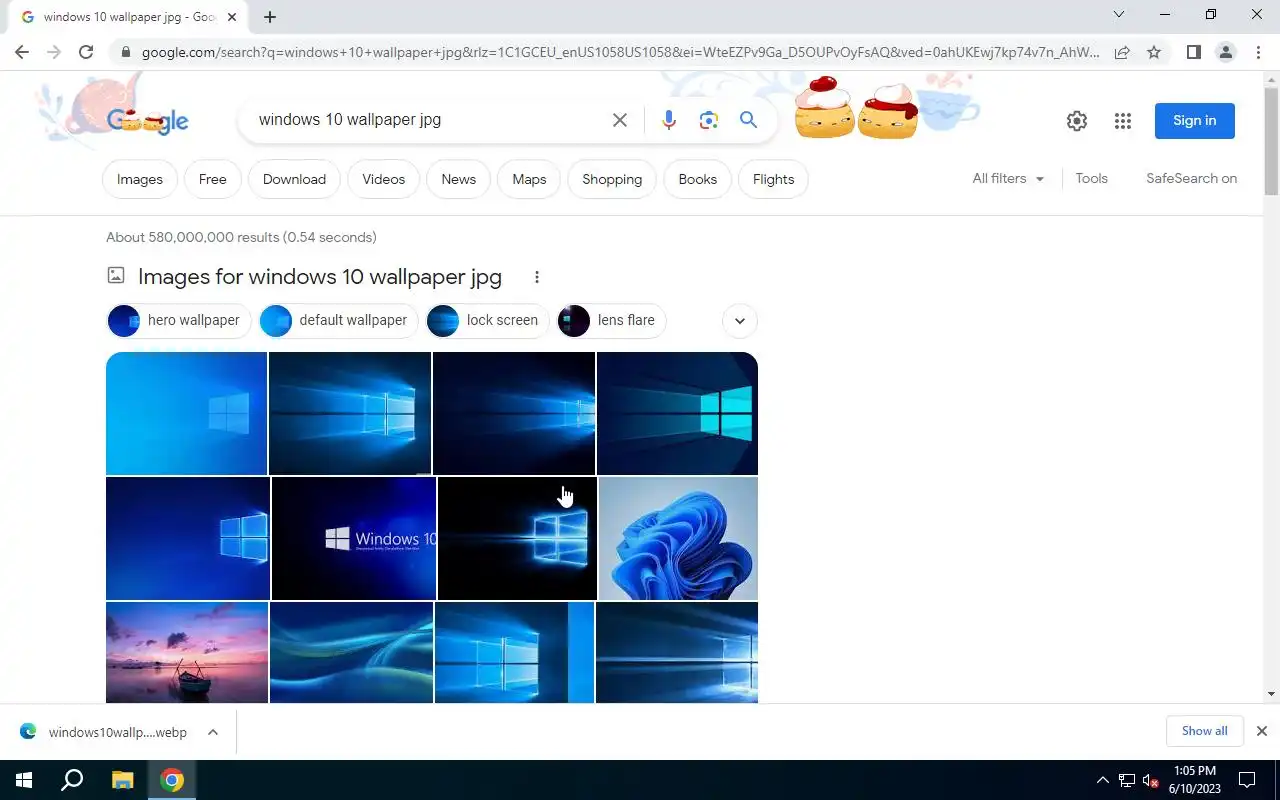Click the page vertical scrollbar thumb
The width and height of the screenshot is (1280, 800).
coord(1271,140)
